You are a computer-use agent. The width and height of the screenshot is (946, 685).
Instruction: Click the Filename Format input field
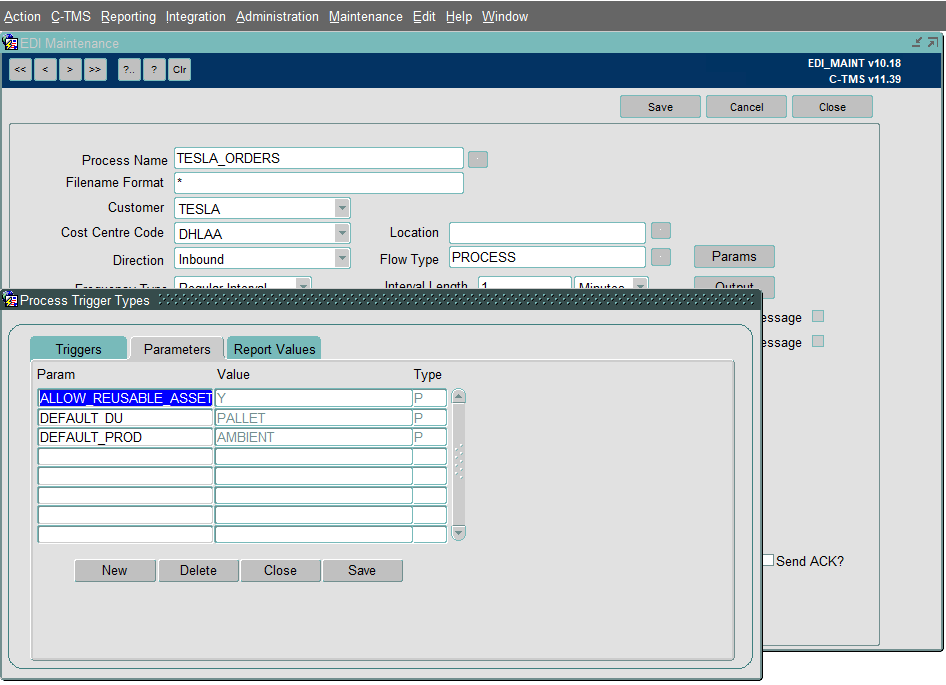point(319,183)
